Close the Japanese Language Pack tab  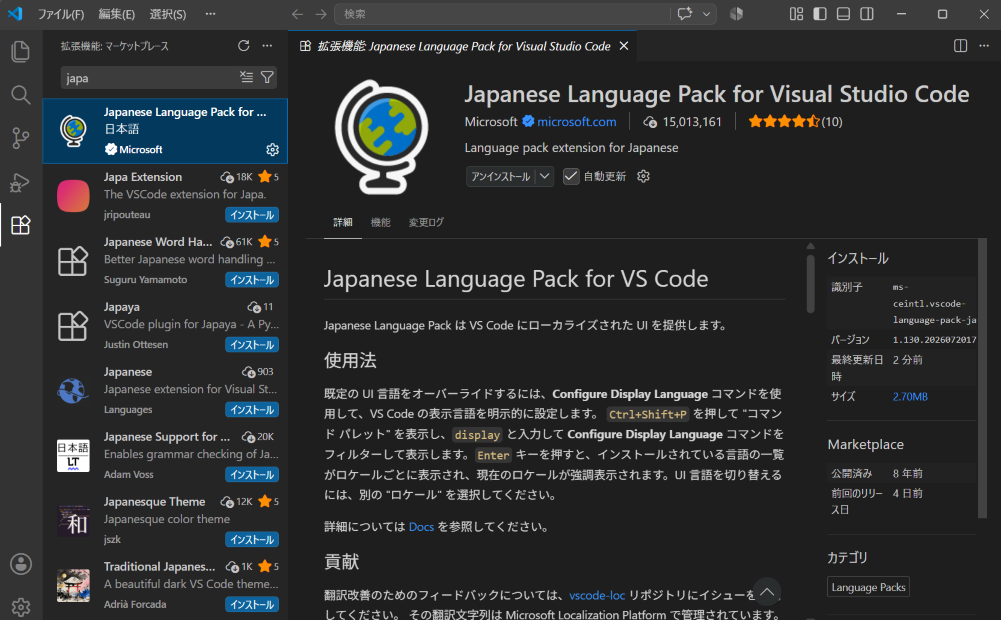click(624, 46)
